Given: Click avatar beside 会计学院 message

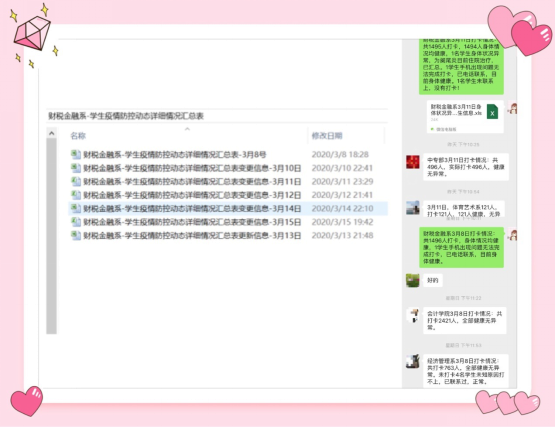Looking at the screenshot, I should [412, 315].
